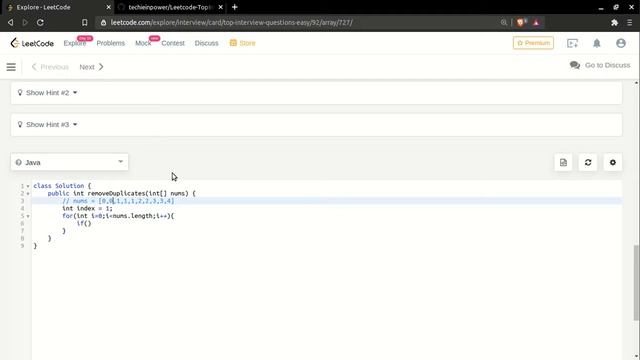Open the hamburger menu icon
The height and width of the screenshot is (360, 640).
11,67
